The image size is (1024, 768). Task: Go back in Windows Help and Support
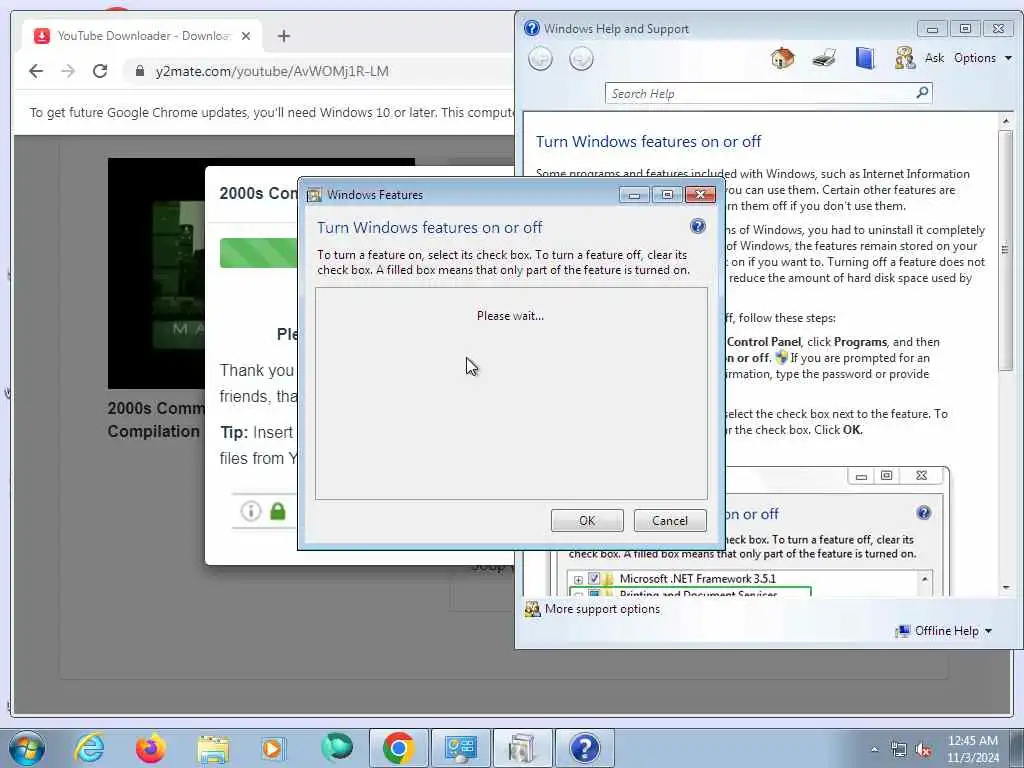pos(540,59)
